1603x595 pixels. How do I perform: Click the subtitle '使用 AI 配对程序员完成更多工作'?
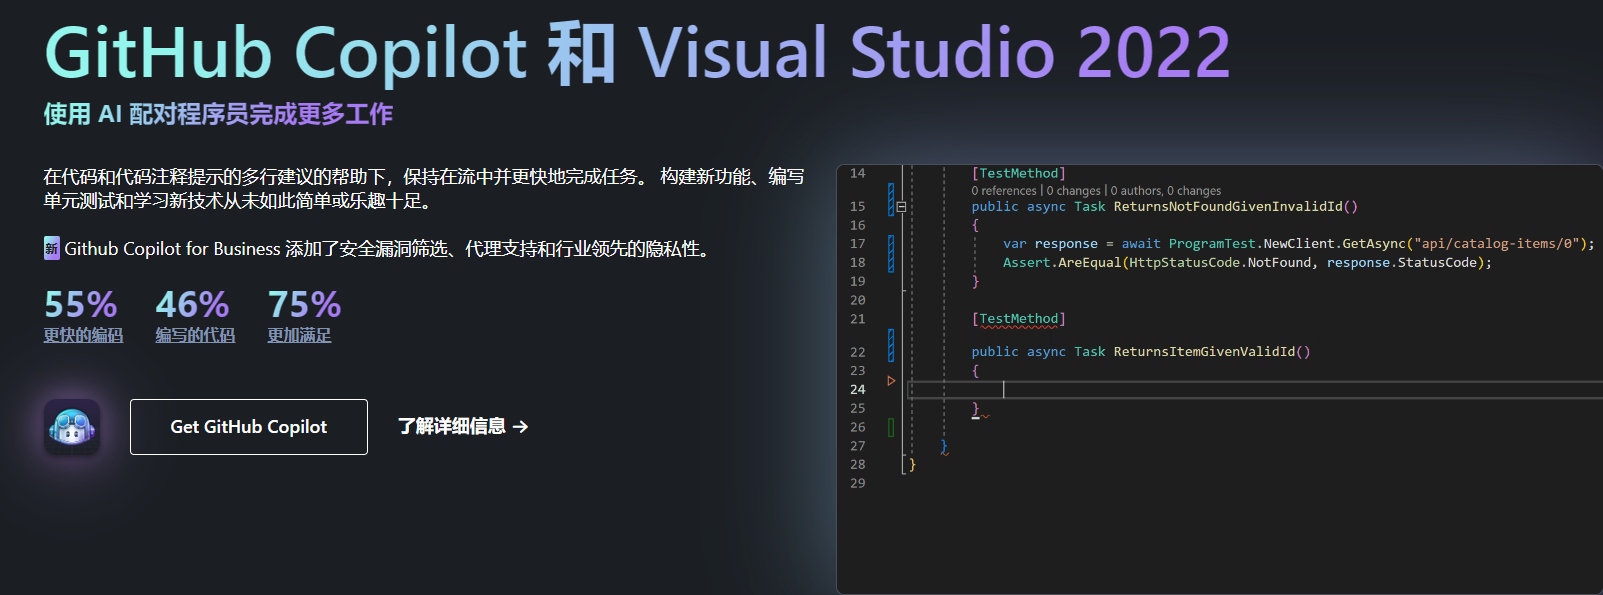218,114
